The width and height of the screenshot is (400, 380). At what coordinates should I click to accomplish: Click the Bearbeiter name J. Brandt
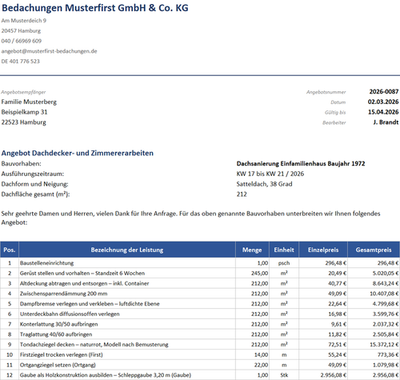tap(386, 122)
